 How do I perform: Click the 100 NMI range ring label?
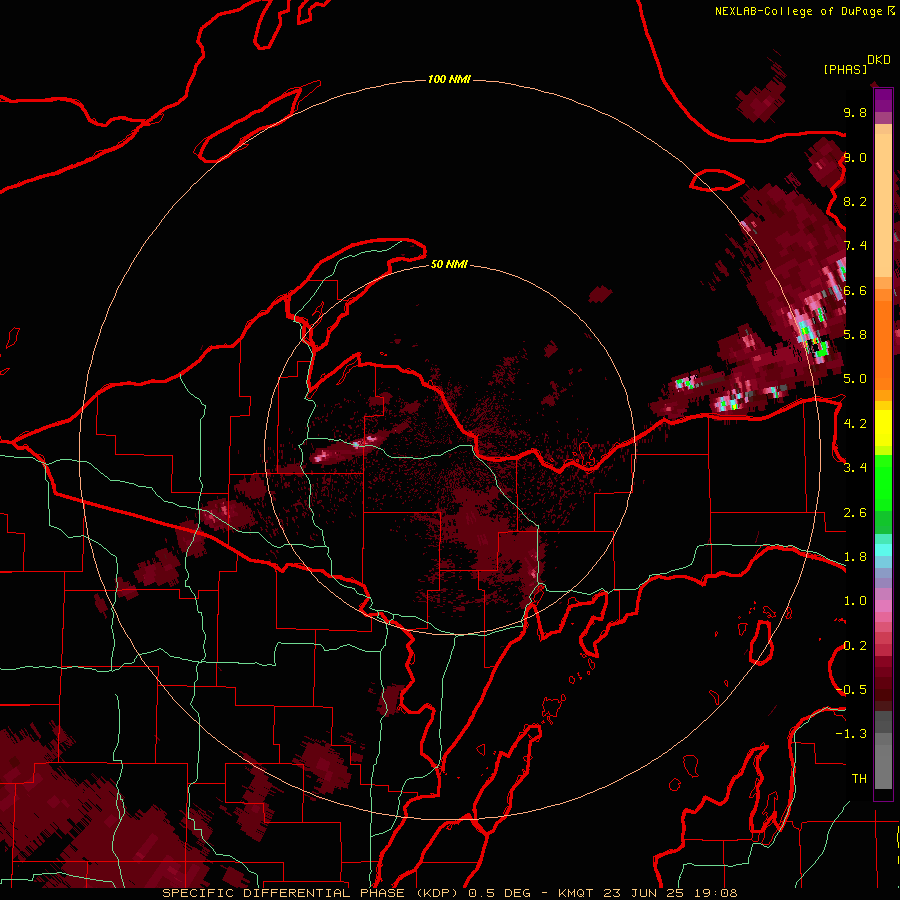click(x=449, y=79)
